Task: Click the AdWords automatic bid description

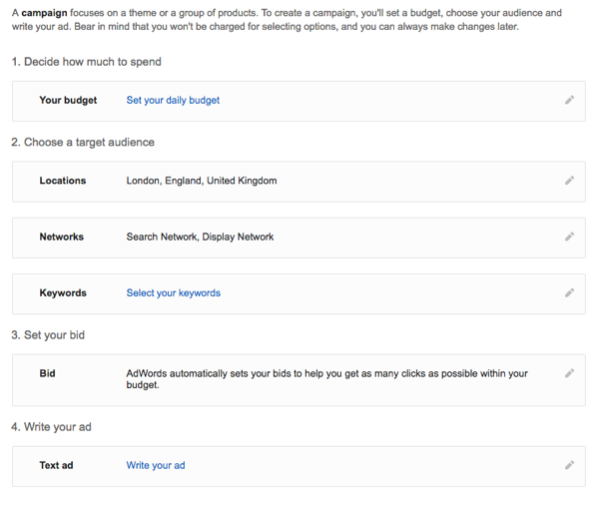Action: tap(327, 379)
